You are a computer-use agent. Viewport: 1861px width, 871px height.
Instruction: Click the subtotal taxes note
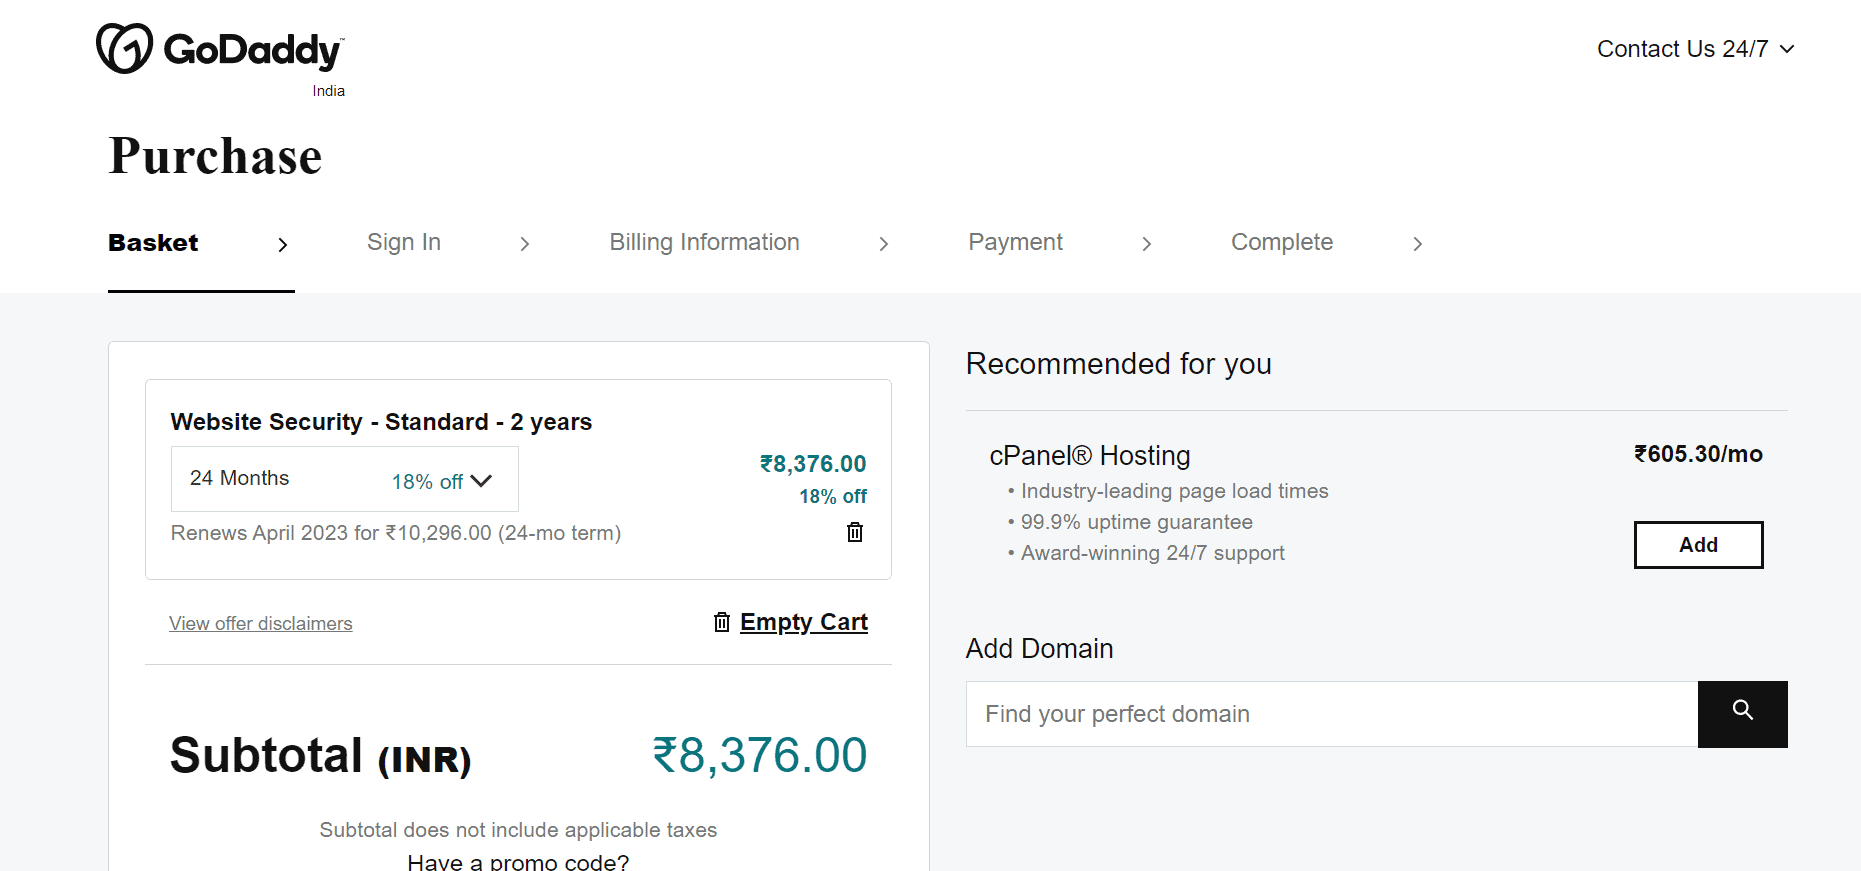(518, 830)
